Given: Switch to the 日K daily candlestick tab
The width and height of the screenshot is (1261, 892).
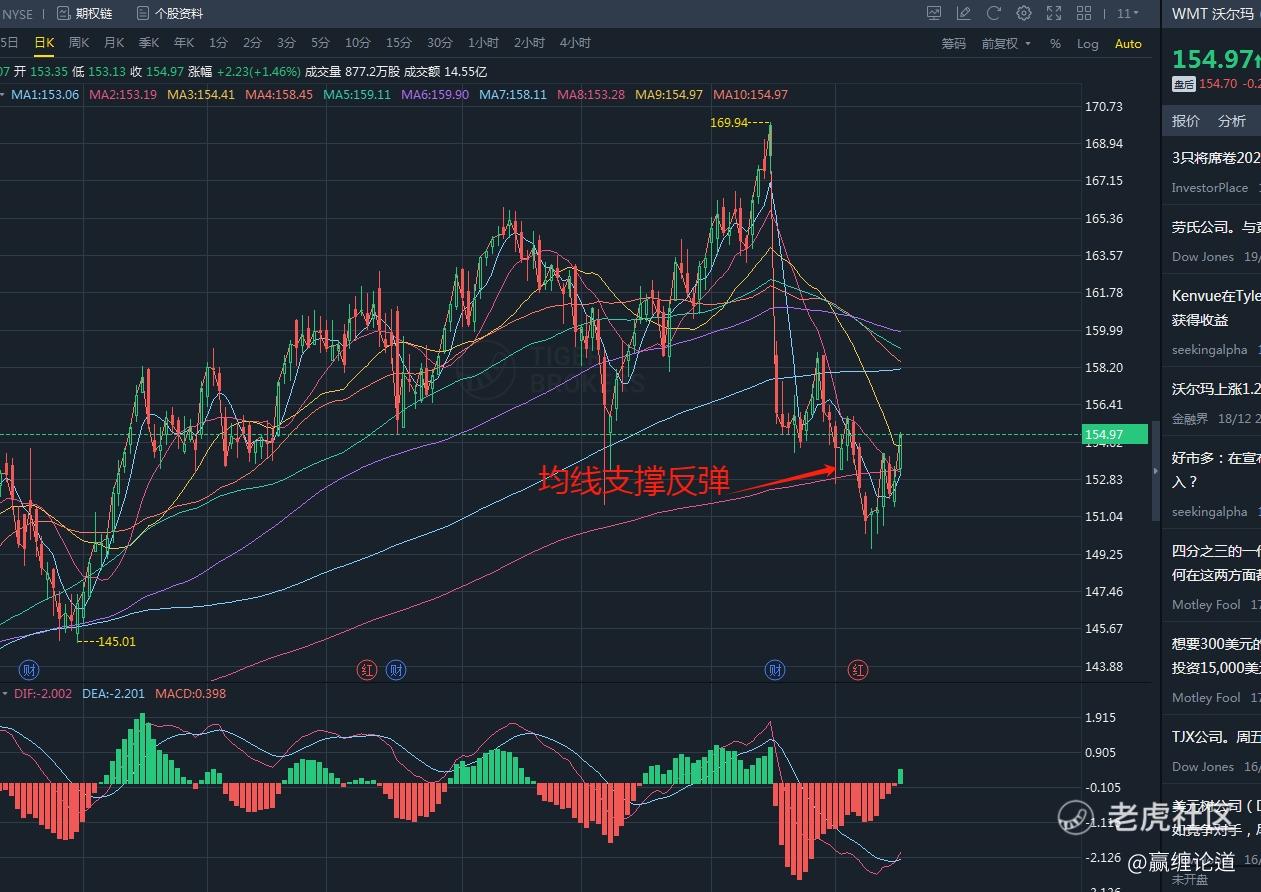Looking at the screenshot, I should [44, 43].
